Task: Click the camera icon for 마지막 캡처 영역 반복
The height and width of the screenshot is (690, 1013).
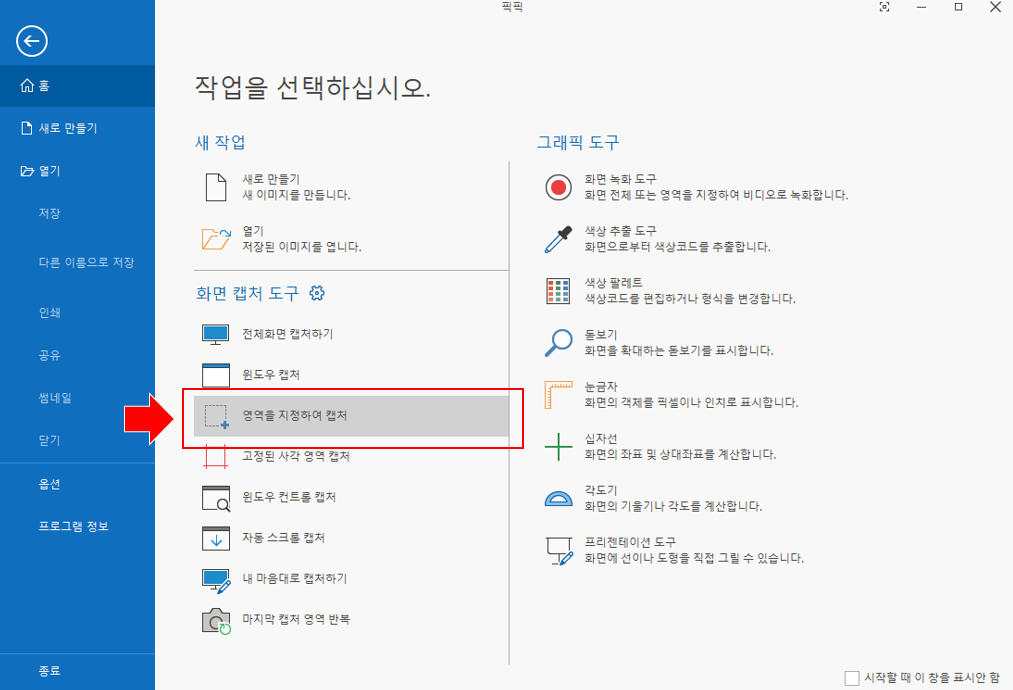Action: click(x=216, y=622)
